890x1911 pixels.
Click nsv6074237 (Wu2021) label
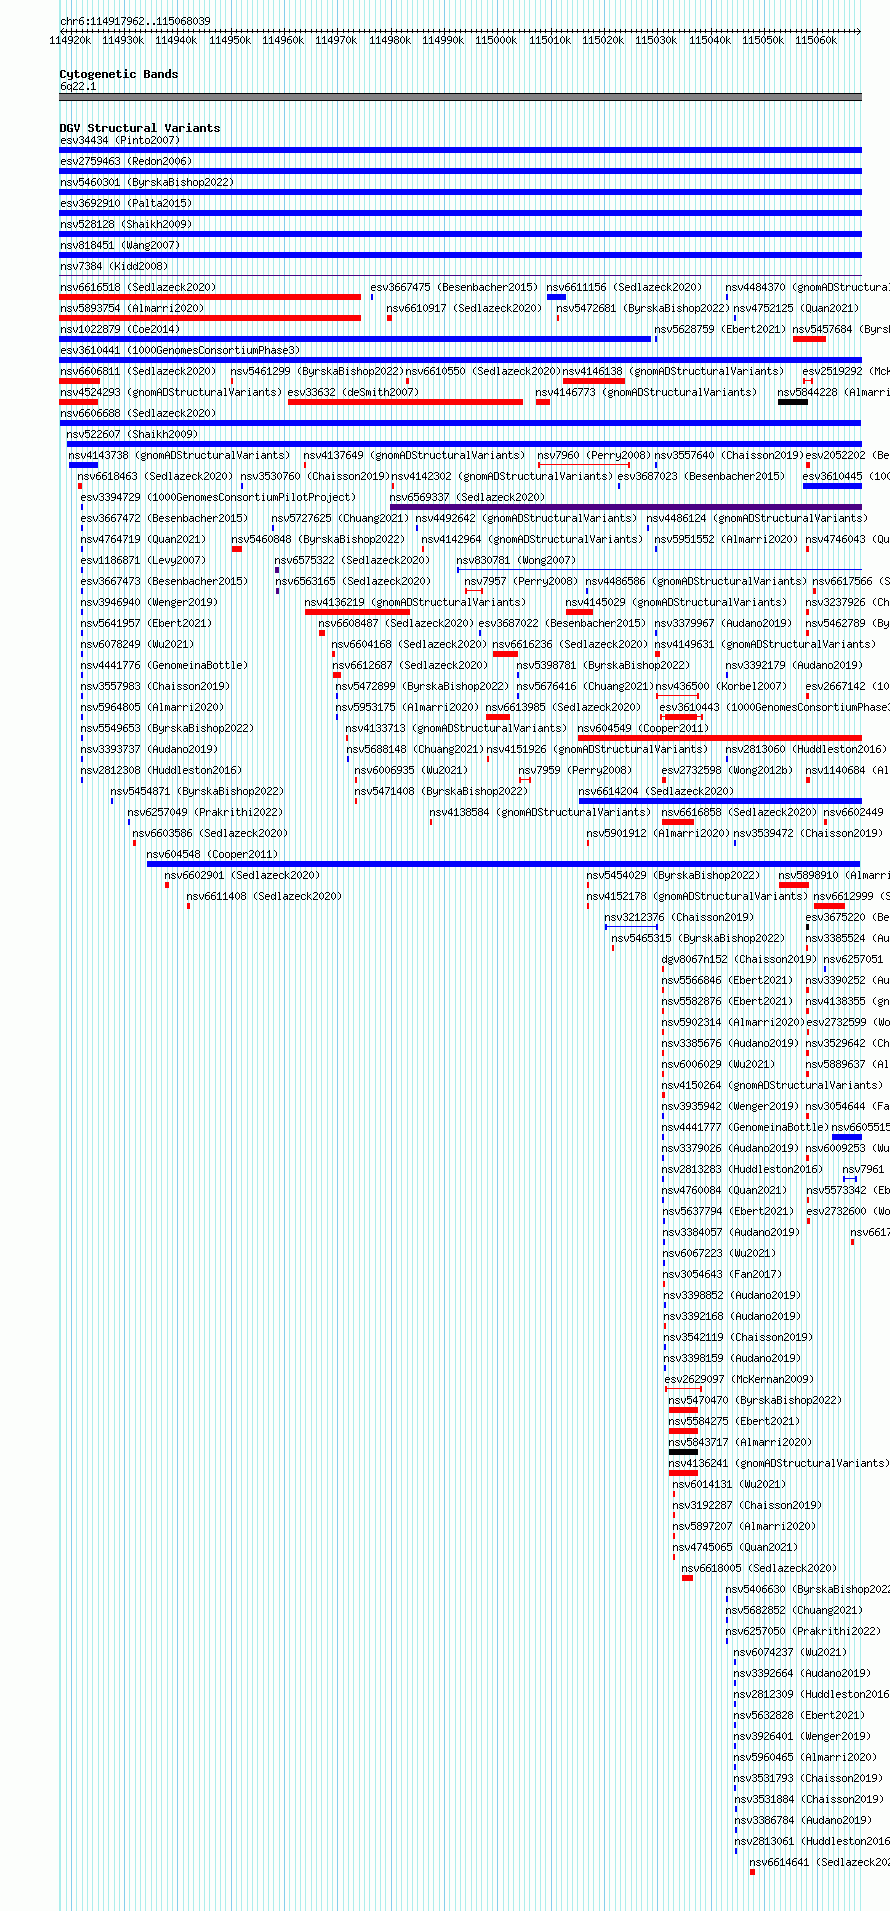(790, 1653)
